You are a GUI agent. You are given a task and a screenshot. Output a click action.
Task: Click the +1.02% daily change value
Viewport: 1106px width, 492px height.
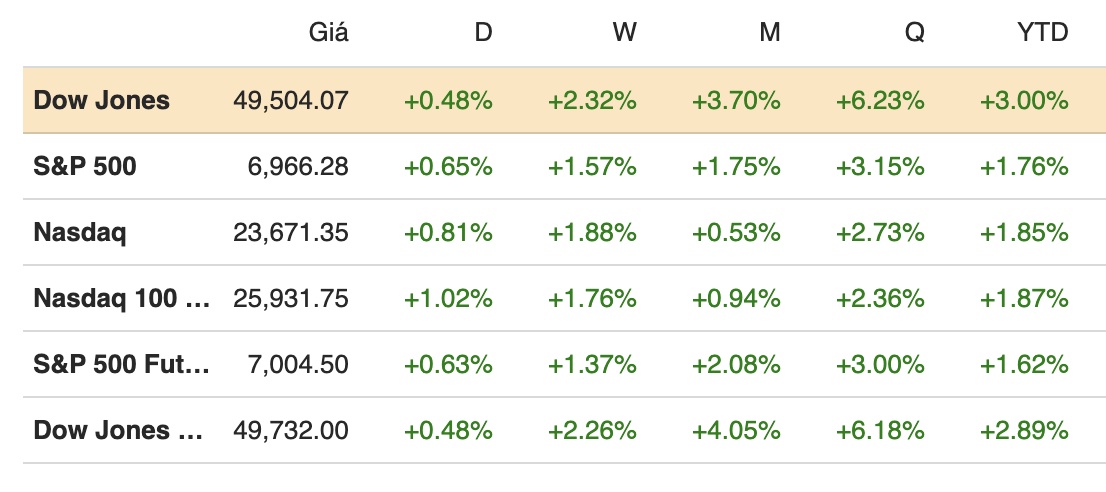(448, 299)
